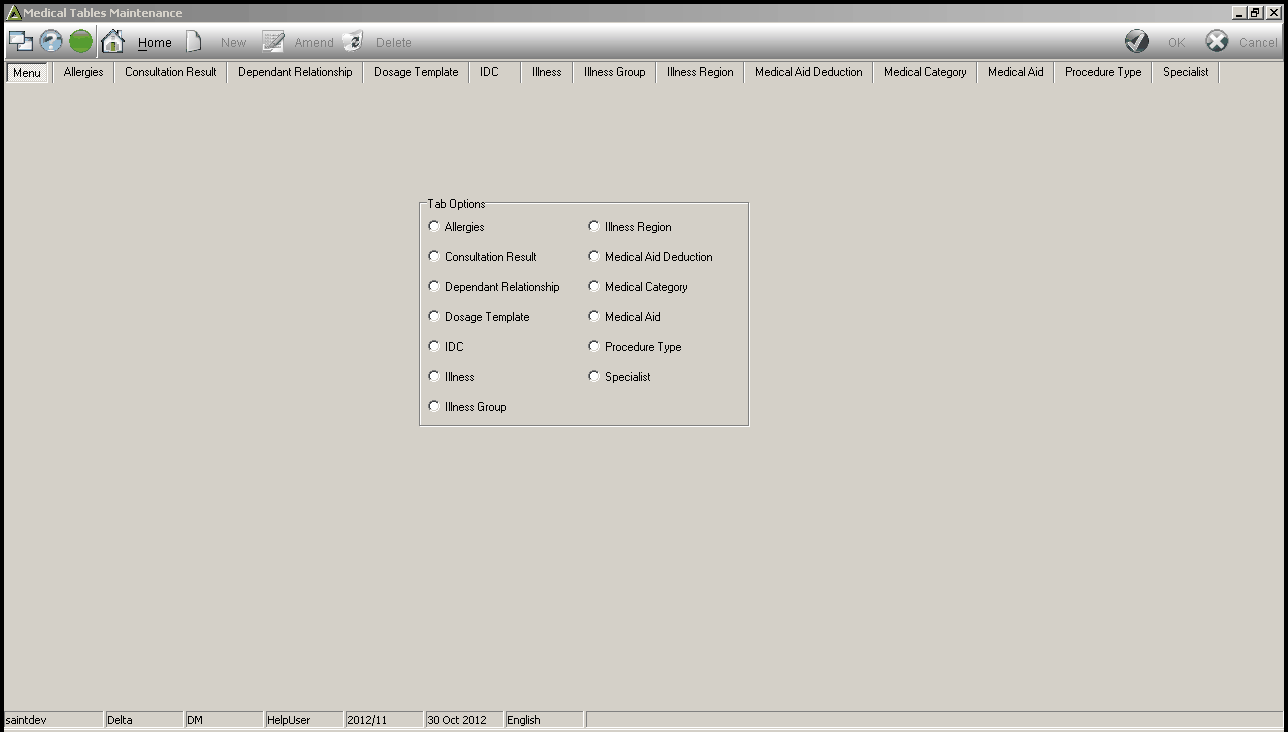Viewport: 1288px width, 732px height.
Task: Click the 'Delta' status bar entry
Action: [x=144, y=720]
